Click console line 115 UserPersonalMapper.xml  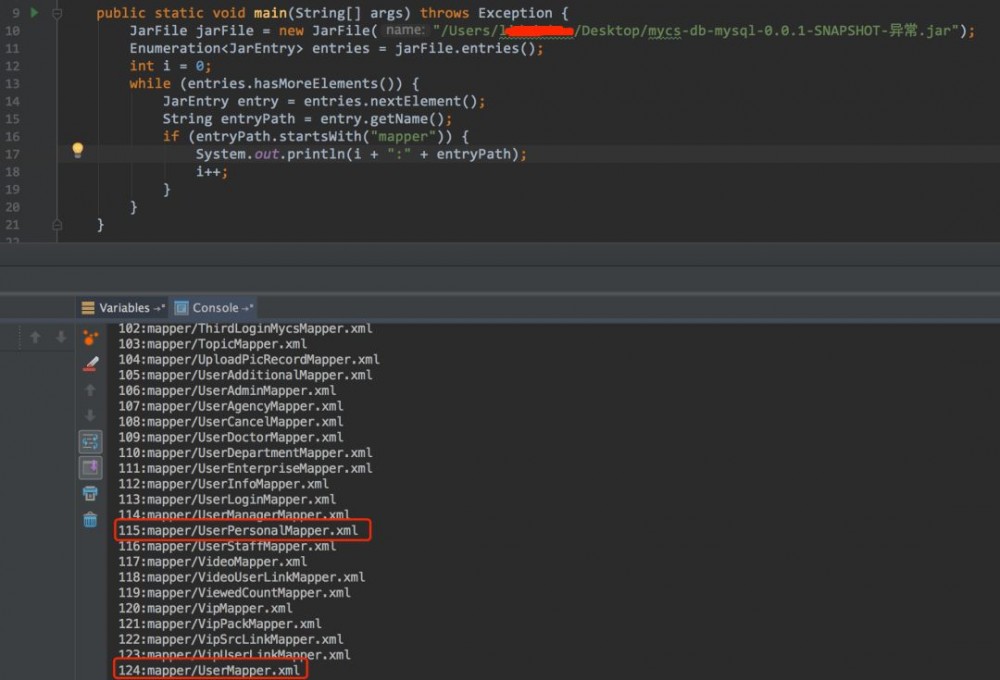pos(238,530)
